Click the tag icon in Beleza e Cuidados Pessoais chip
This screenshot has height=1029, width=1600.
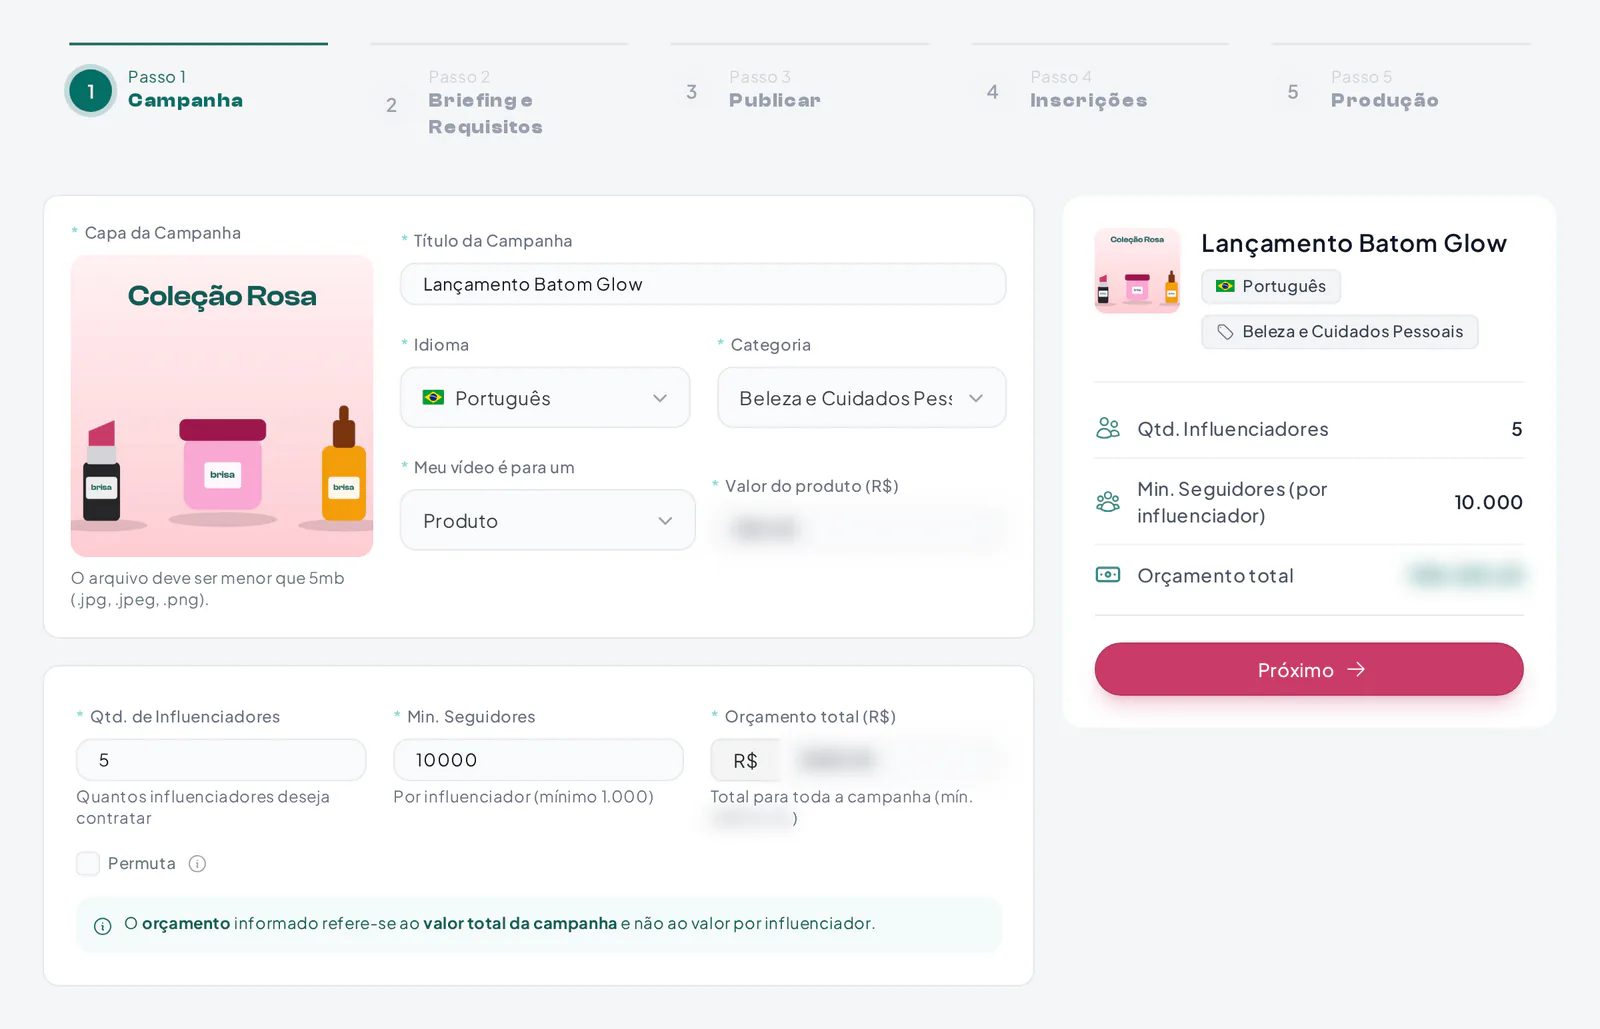(x=1225, y=332)
